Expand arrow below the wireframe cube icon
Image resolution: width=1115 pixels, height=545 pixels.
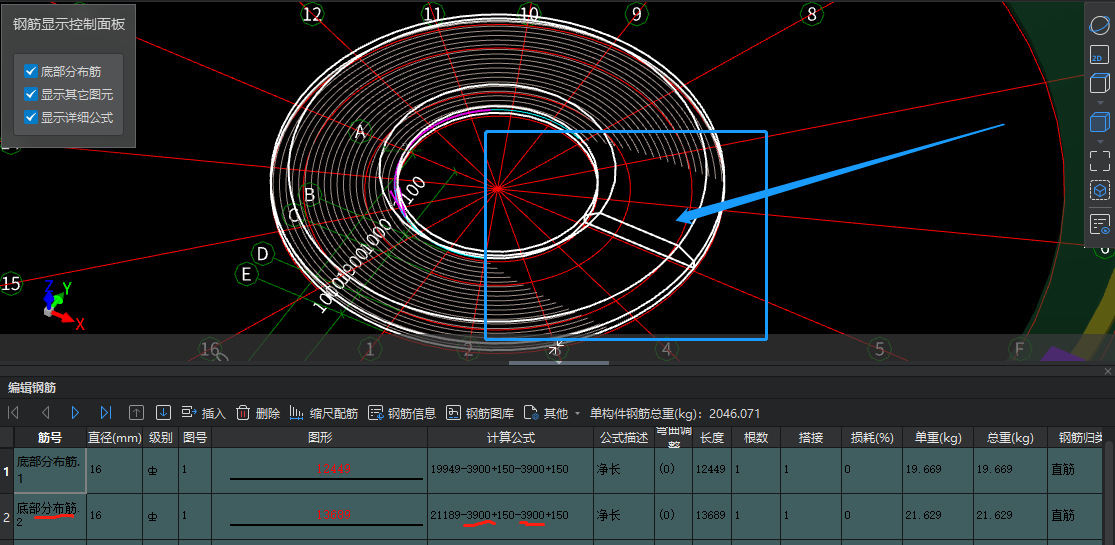(x=1100, y=102)
